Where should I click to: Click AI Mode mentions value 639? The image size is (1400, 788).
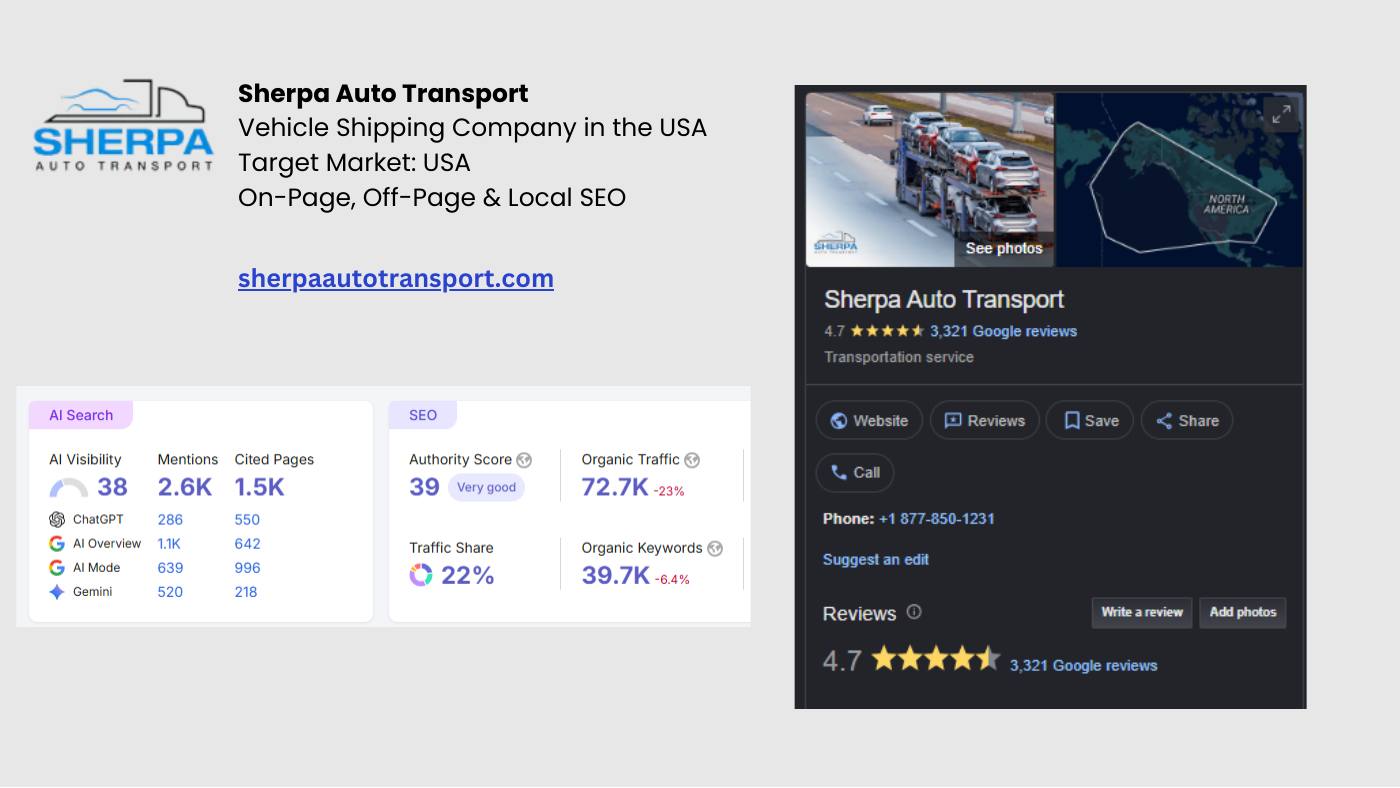click(x=170, y=567)
